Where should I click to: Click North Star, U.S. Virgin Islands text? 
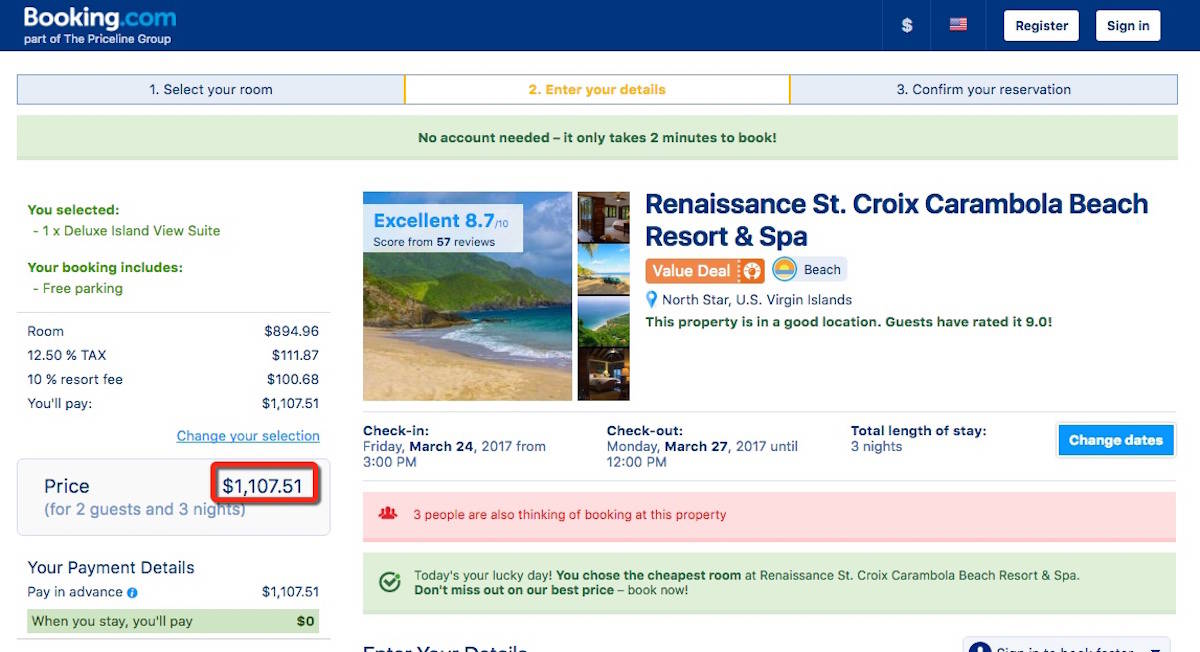pyautogui.click(x=757, y=300)
